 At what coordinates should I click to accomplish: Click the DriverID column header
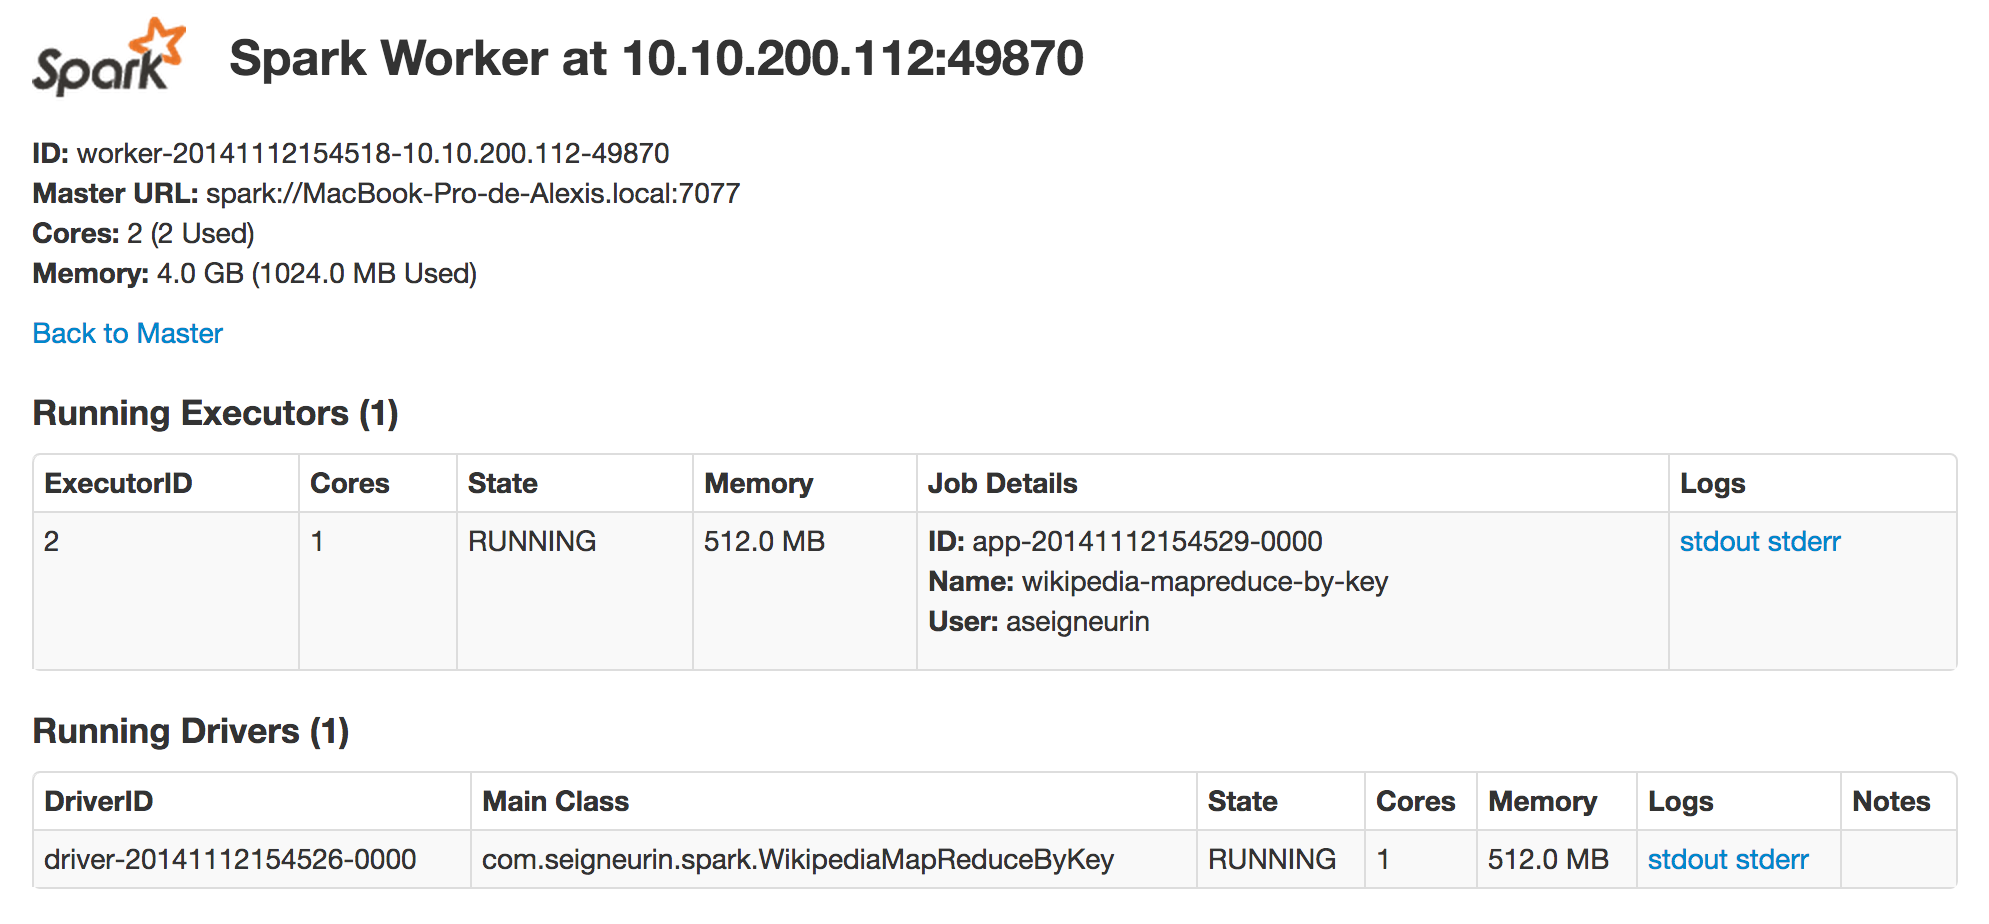(x=98, y=801)
